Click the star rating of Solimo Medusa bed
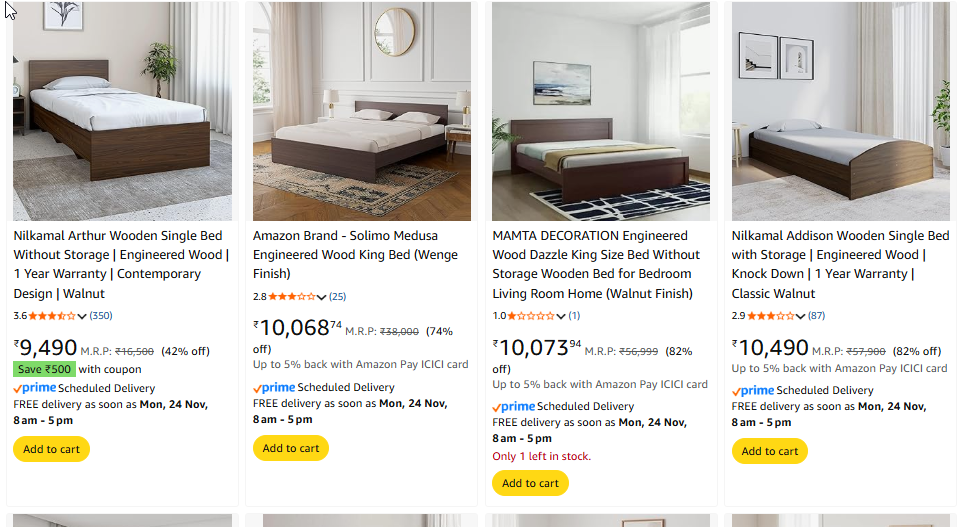Viewport: 973px width, 527px height. point(292,297)
